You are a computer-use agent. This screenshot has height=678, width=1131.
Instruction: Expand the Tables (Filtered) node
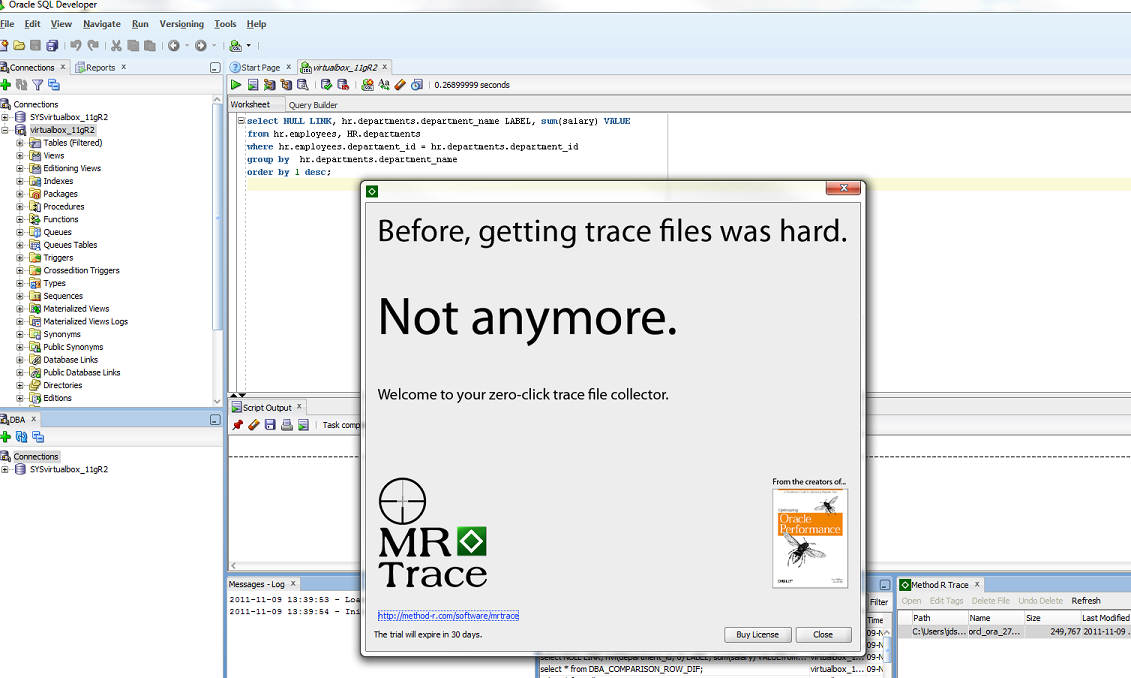(20, 143)
